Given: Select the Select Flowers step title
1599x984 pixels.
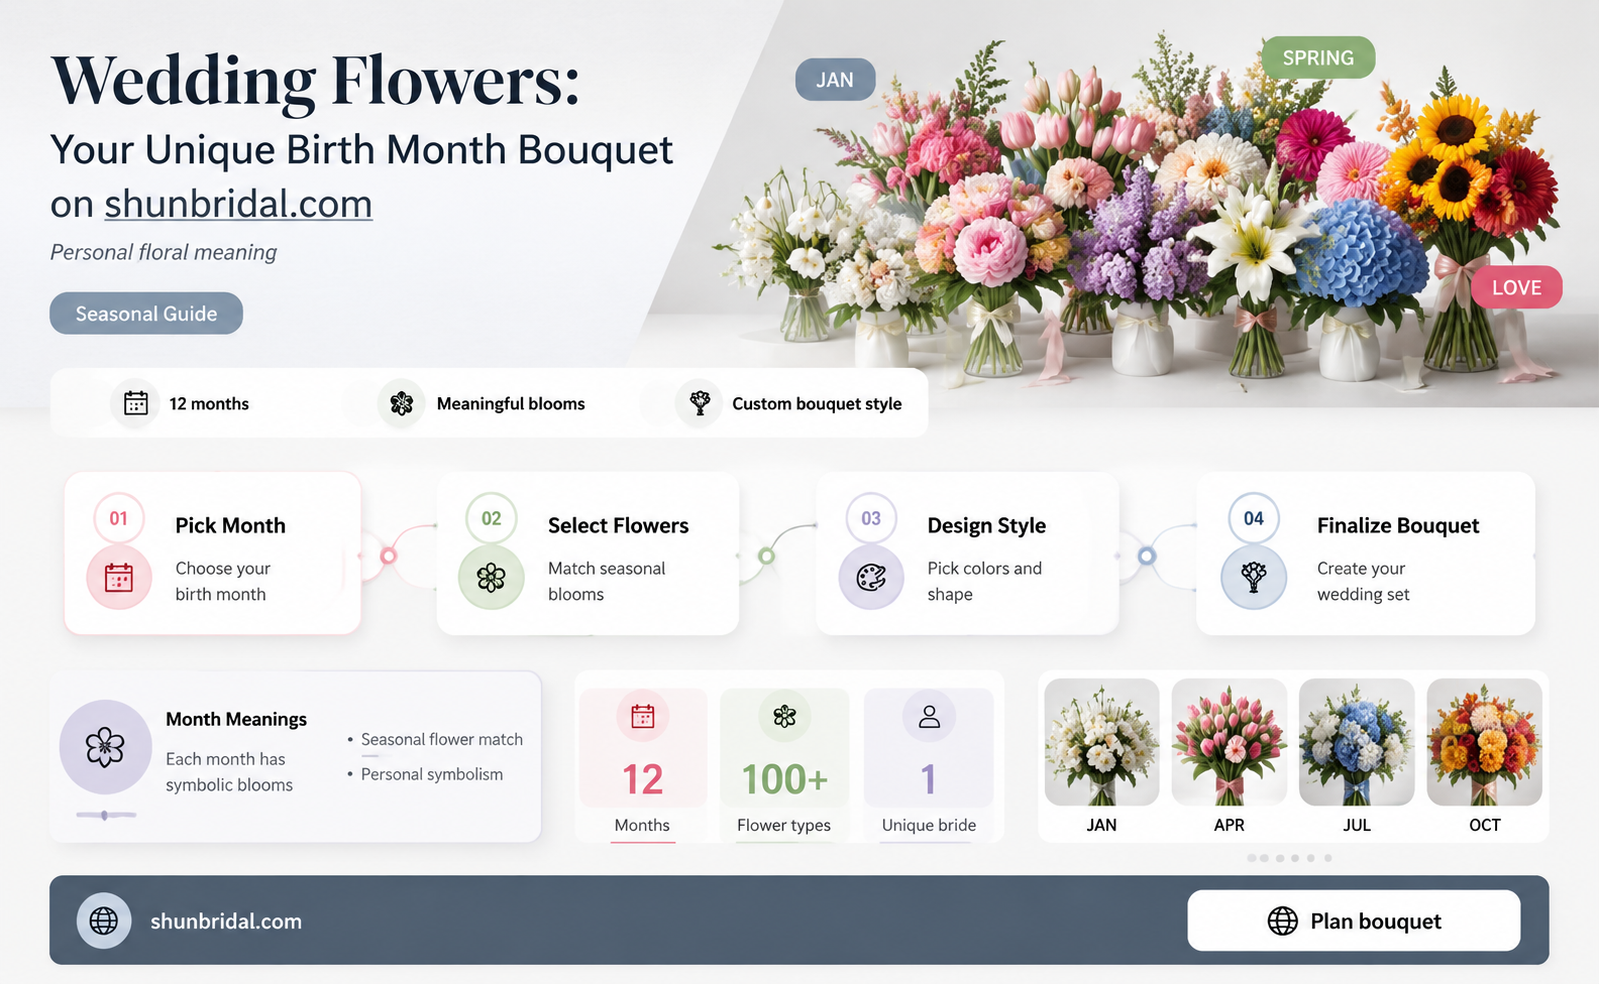Looking at the screenshot, I should [x=618, y=525].
